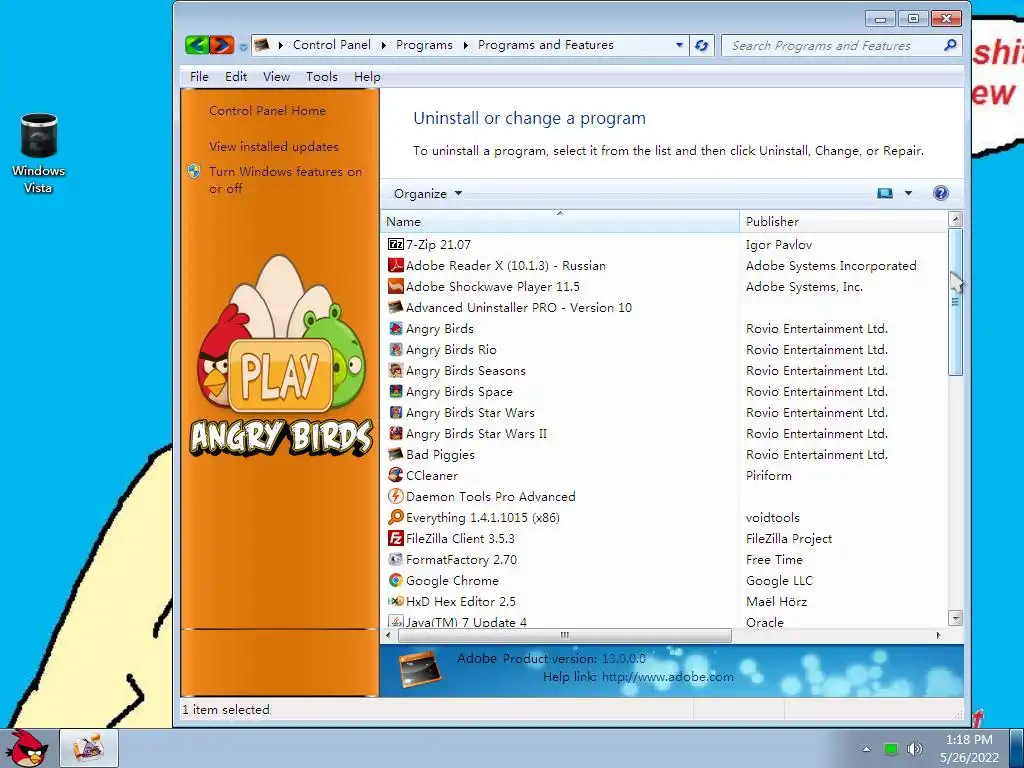Open the recent pages dropdown arrow
Screen dimensions: 1024x768
pos(243,46)
